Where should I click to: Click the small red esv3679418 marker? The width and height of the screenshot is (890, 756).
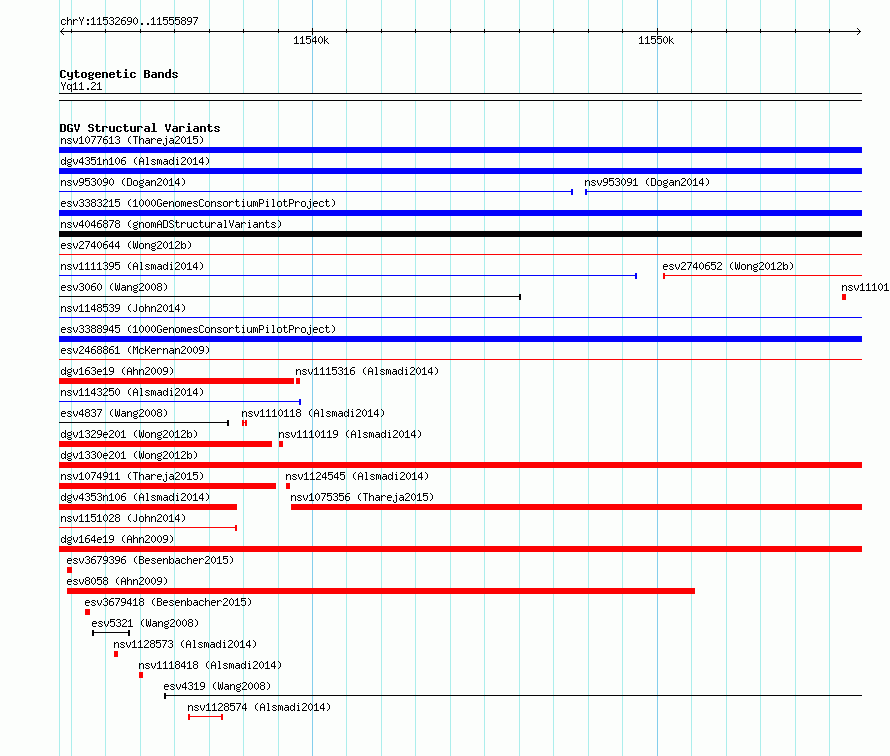coord(87,612)
